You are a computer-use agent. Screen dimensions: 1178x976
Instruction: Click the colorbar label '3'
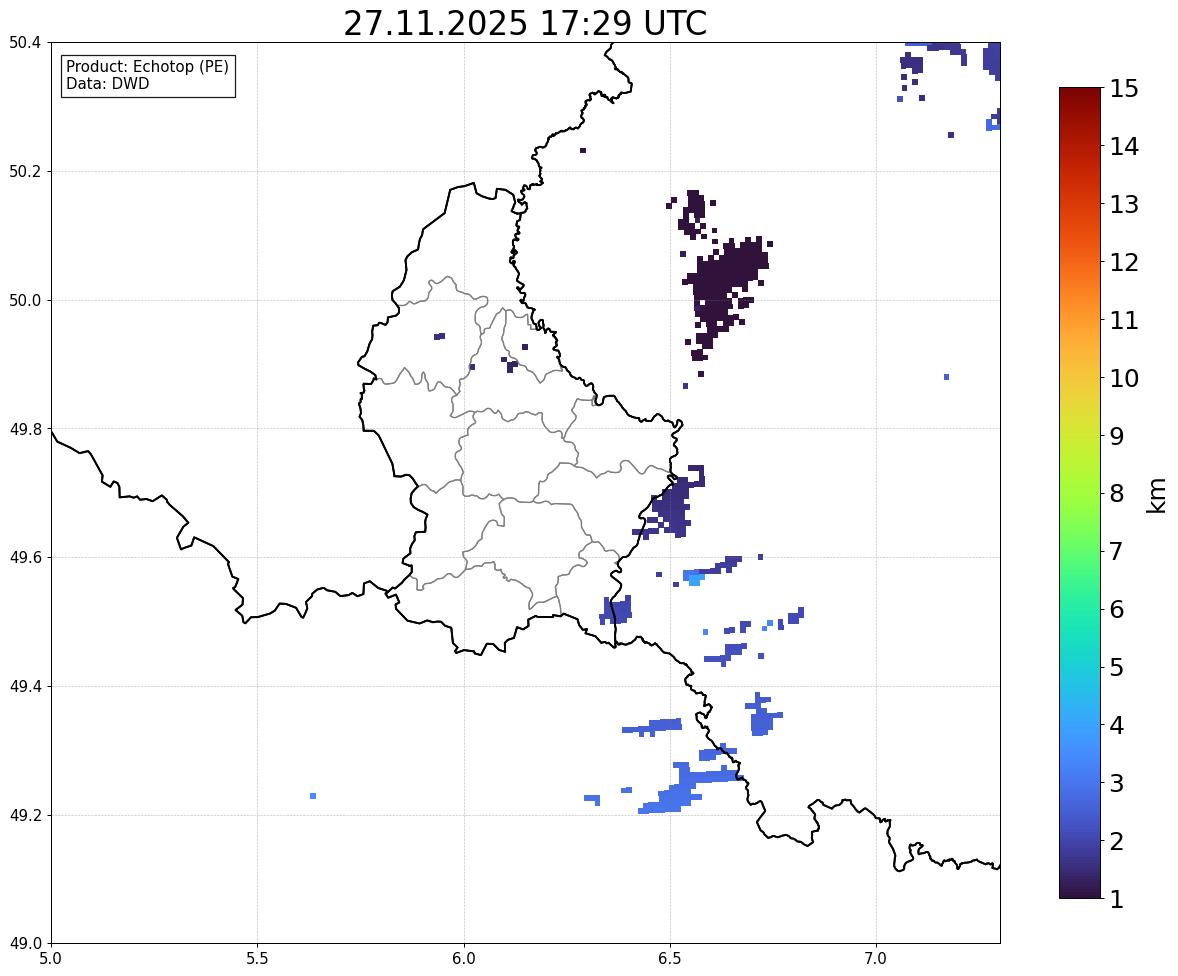1116,783
